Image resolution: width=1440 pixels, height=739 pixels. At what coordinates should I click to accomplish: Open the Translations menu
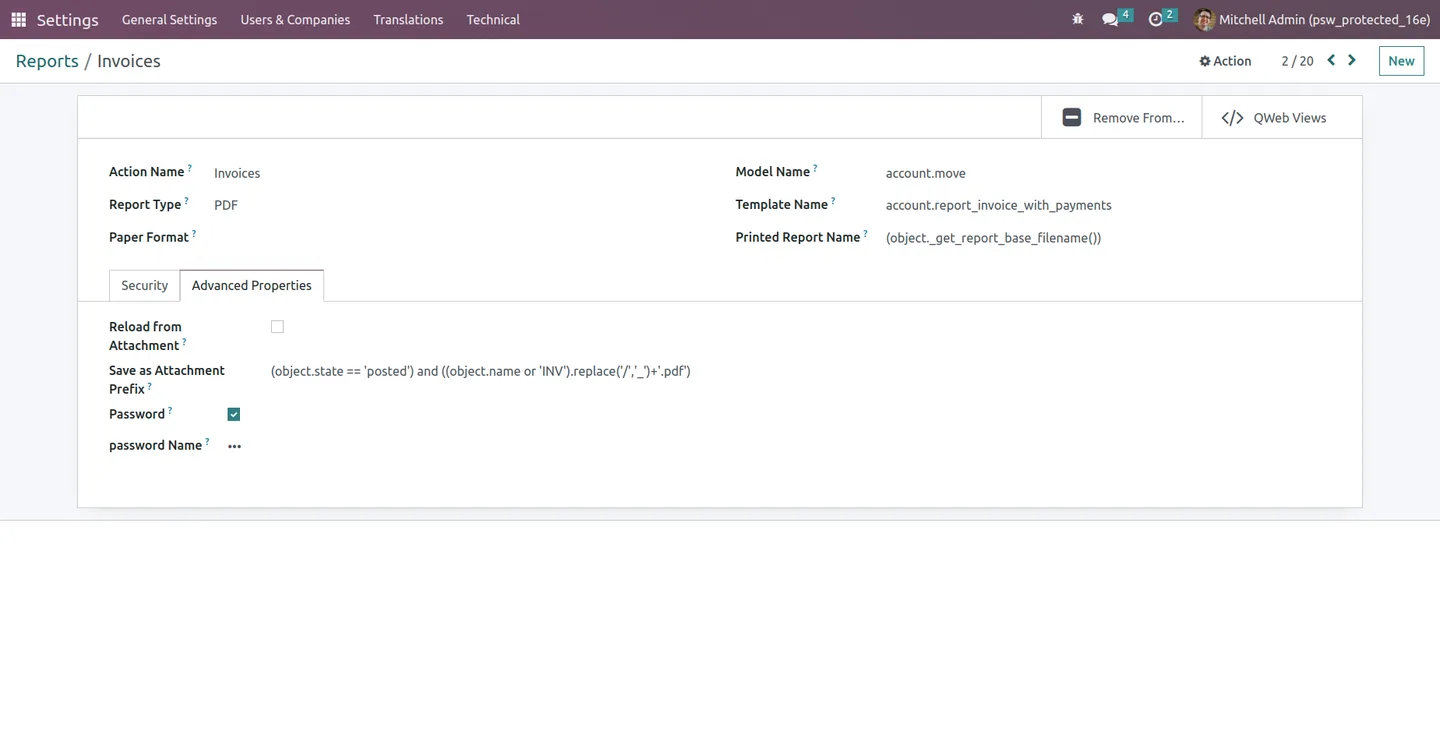coord(408,19)
